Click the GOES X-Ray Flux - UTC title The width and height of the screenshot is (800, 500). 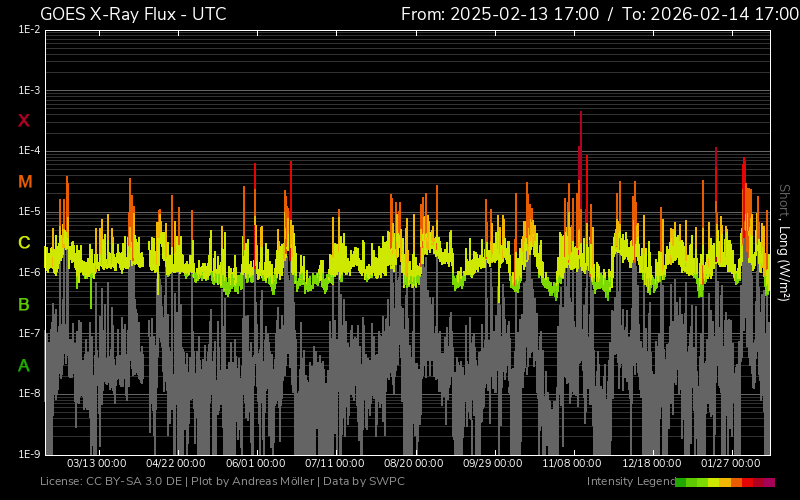[133, 14]
